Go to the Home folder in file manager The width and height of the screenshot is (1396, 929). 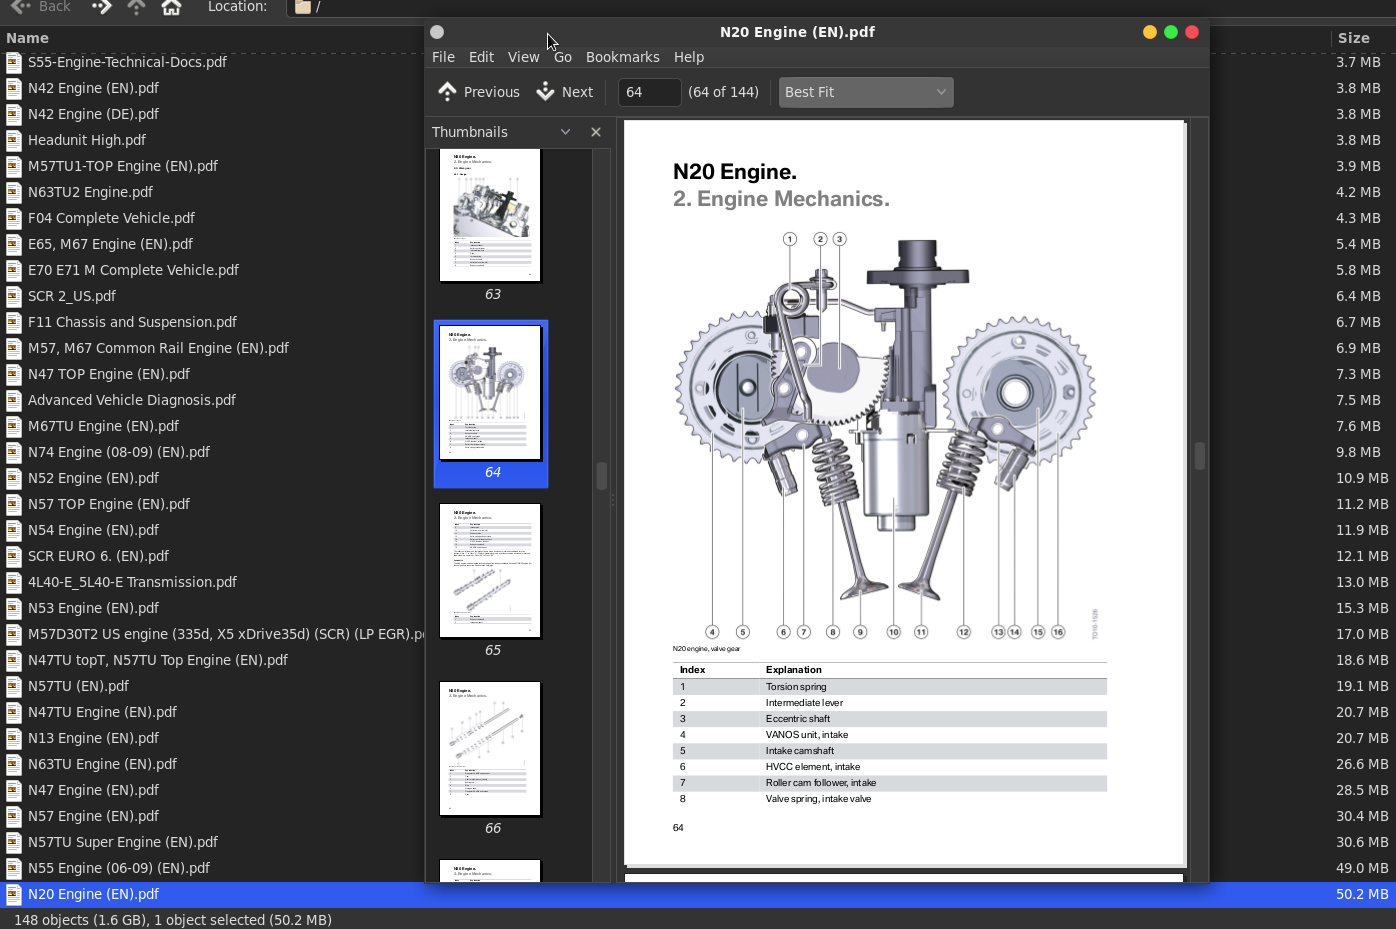point(171,7)
